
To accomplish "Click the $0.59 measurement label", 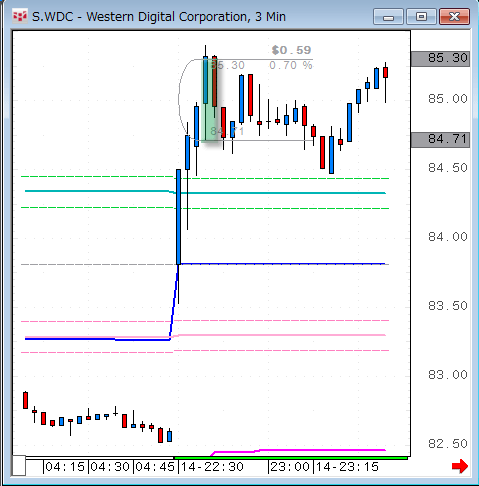I will click(291, 50).
